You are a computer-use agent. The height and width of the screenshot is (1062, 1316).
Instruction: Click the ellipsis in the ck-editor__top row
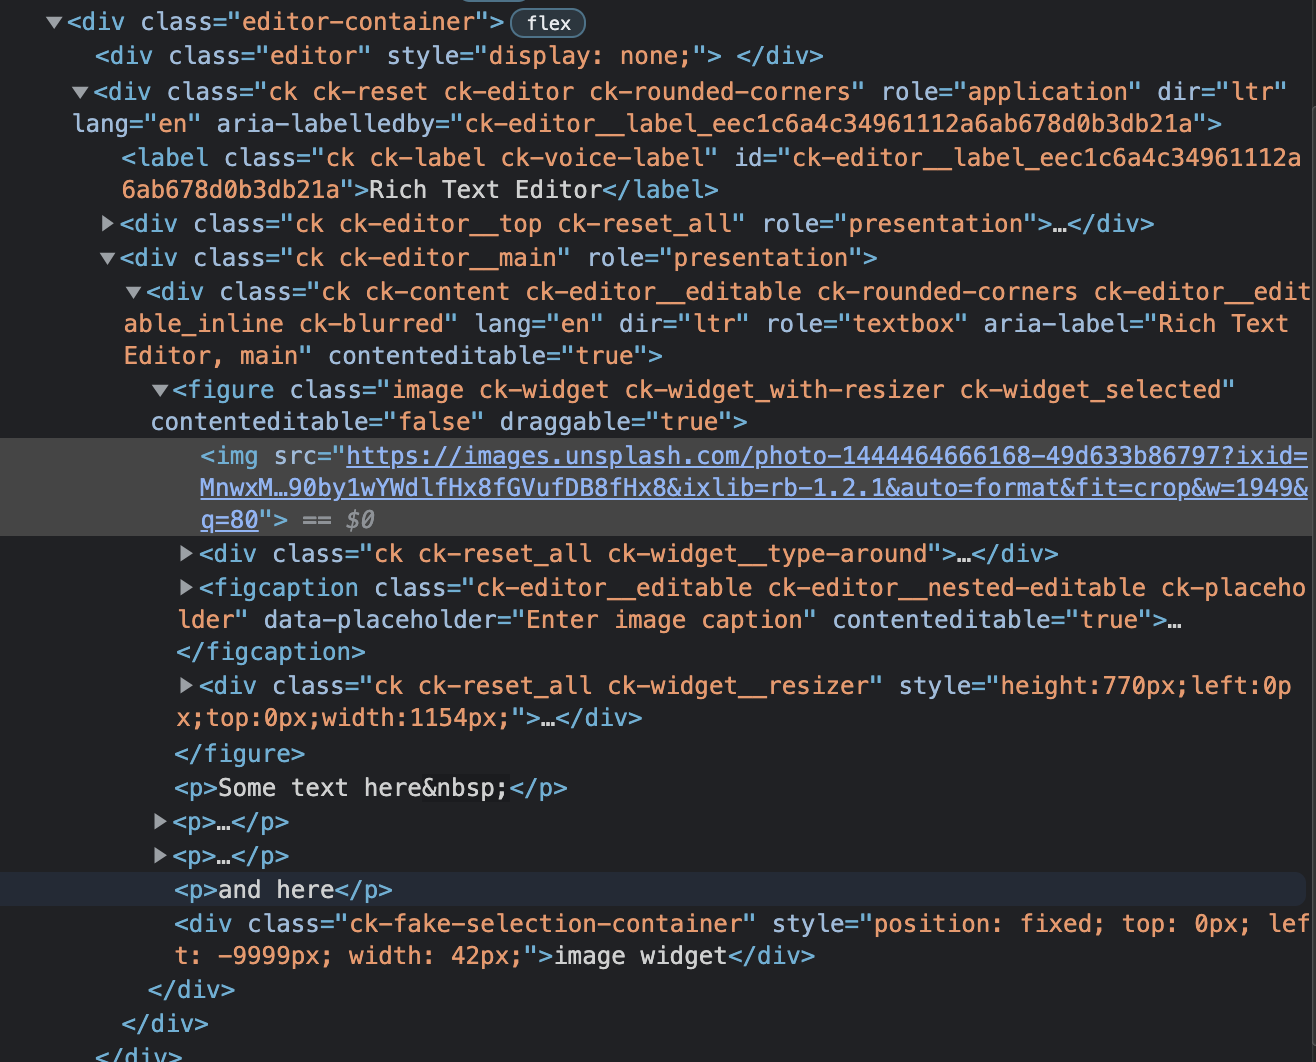[1059, 224]
